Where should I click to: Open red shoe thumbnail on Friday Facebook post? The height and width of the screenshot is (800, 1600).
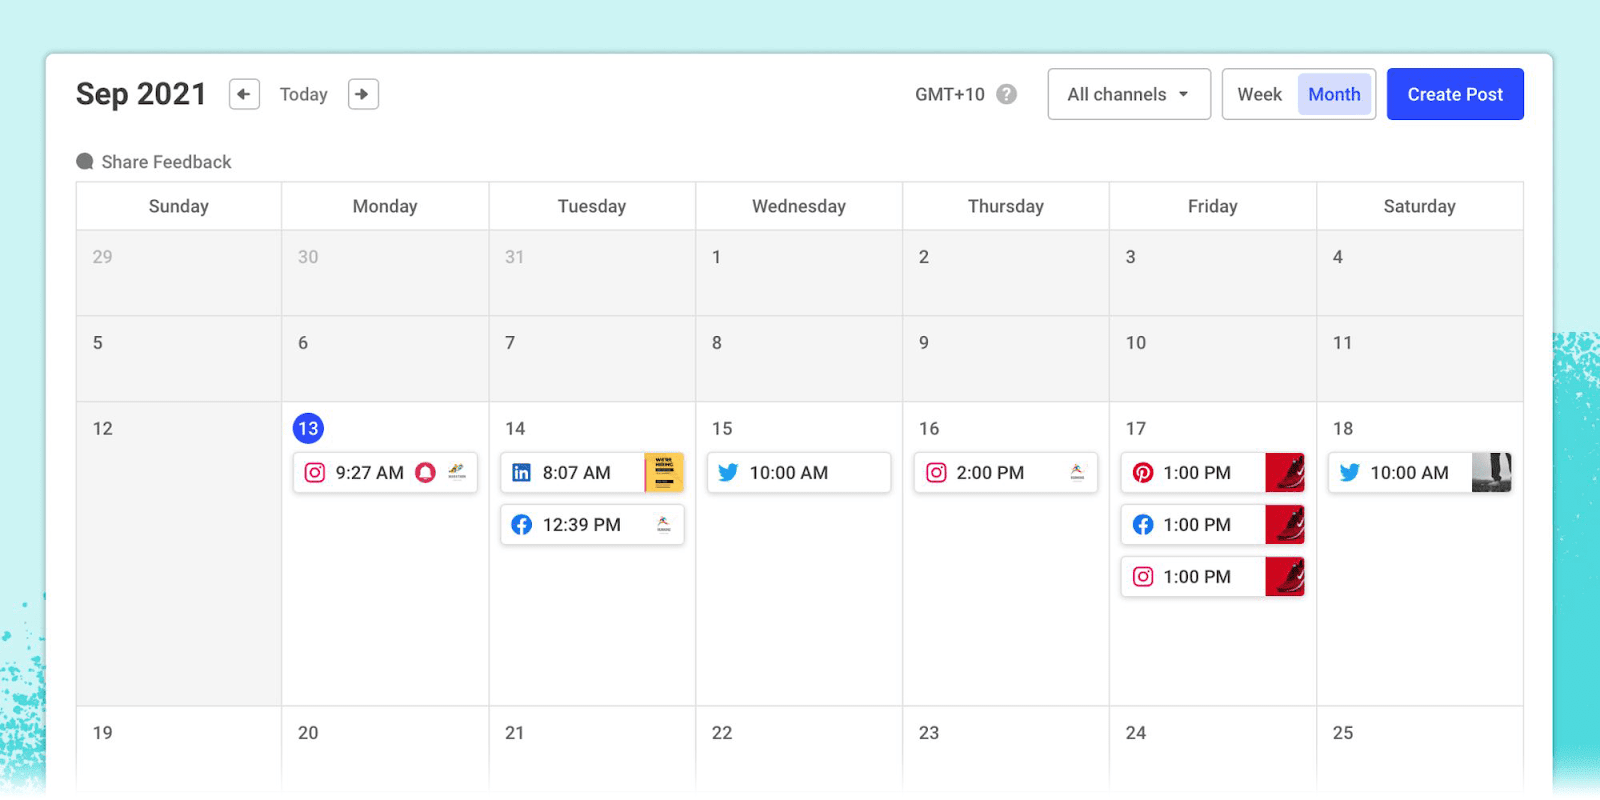click(x=1285, y=525)
